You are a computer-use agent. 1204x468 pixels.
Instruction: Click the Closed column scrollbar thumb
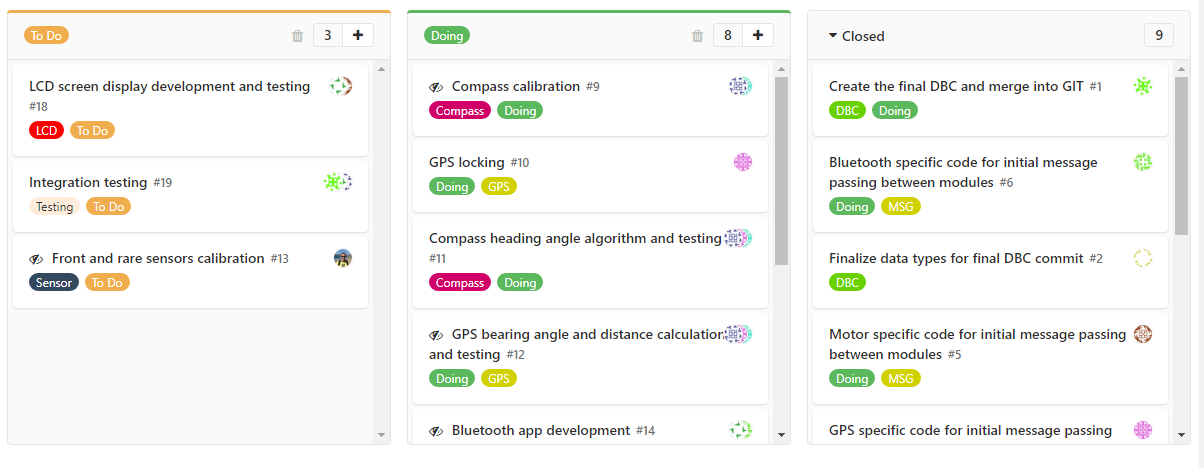(1181, 155)
